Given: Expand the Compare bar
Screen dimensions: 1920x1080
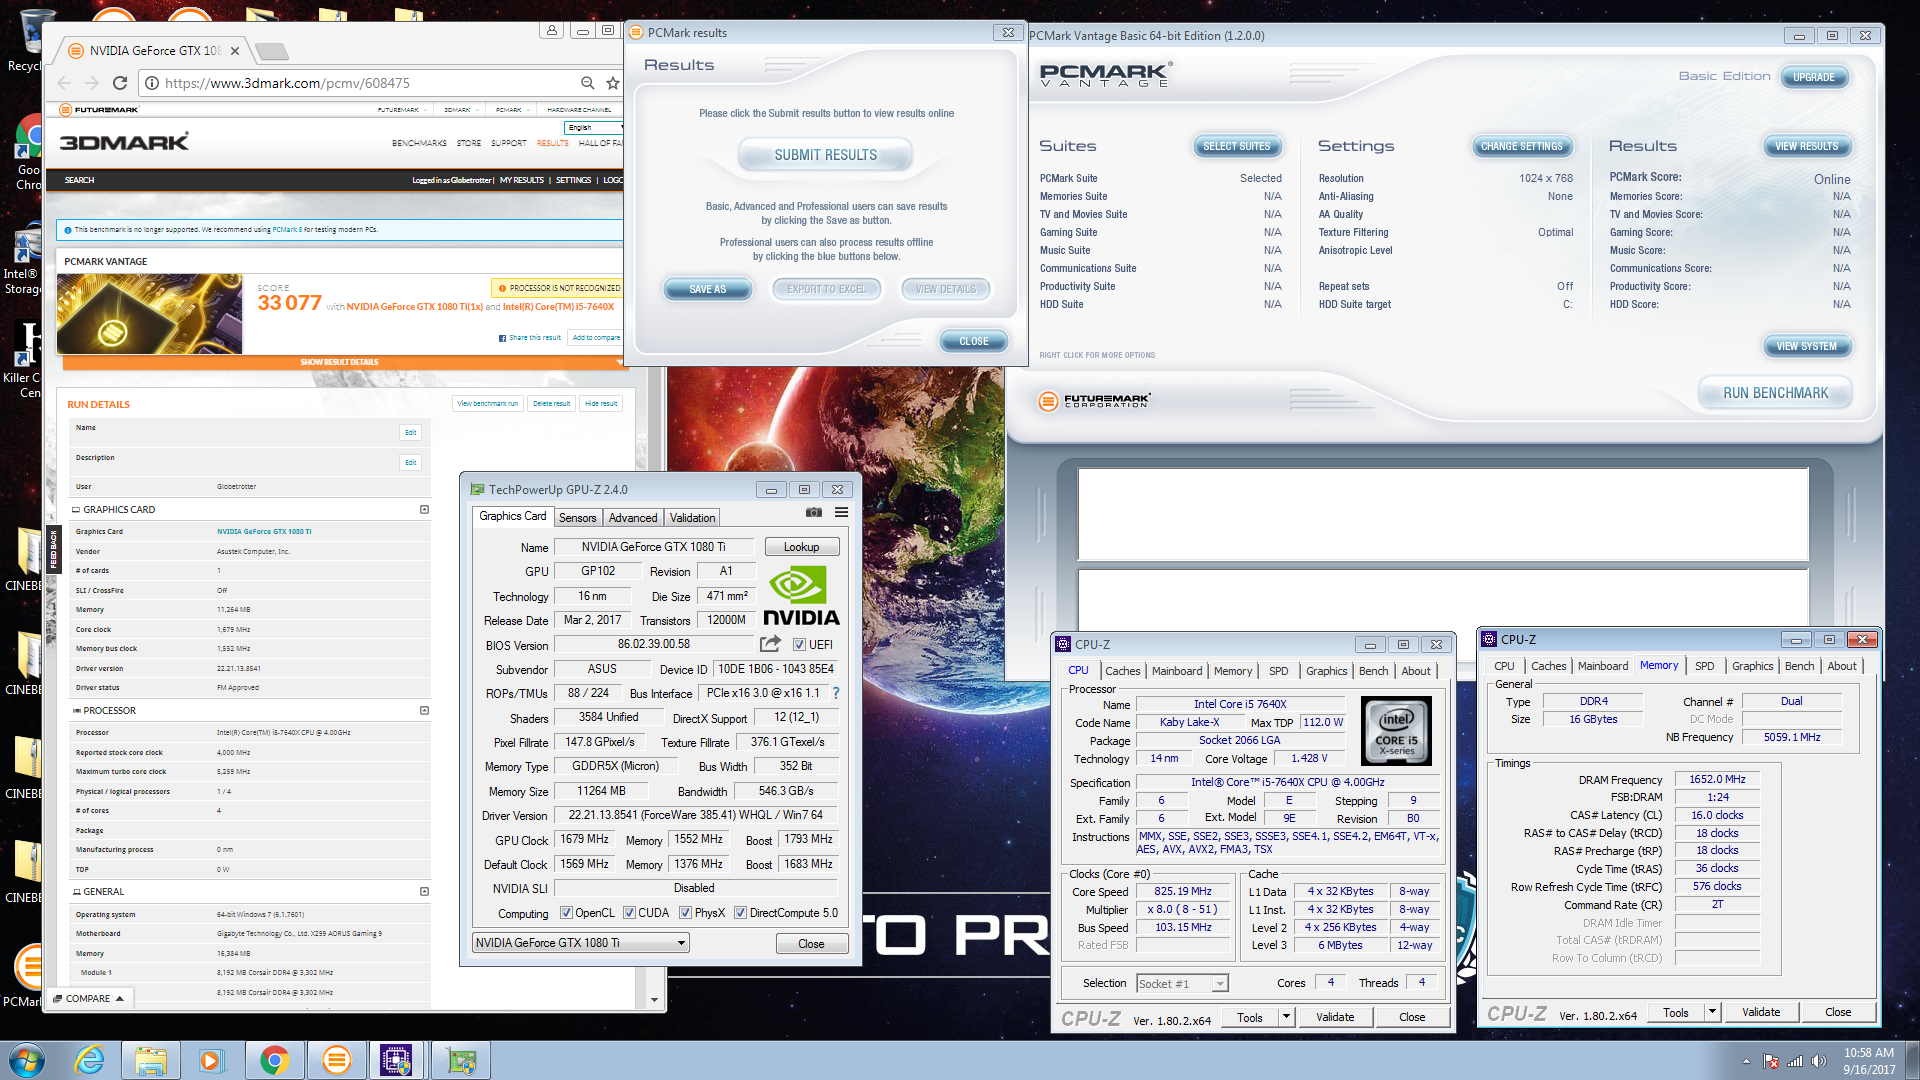Looking at the screenshot, I should tap(88, 999).
